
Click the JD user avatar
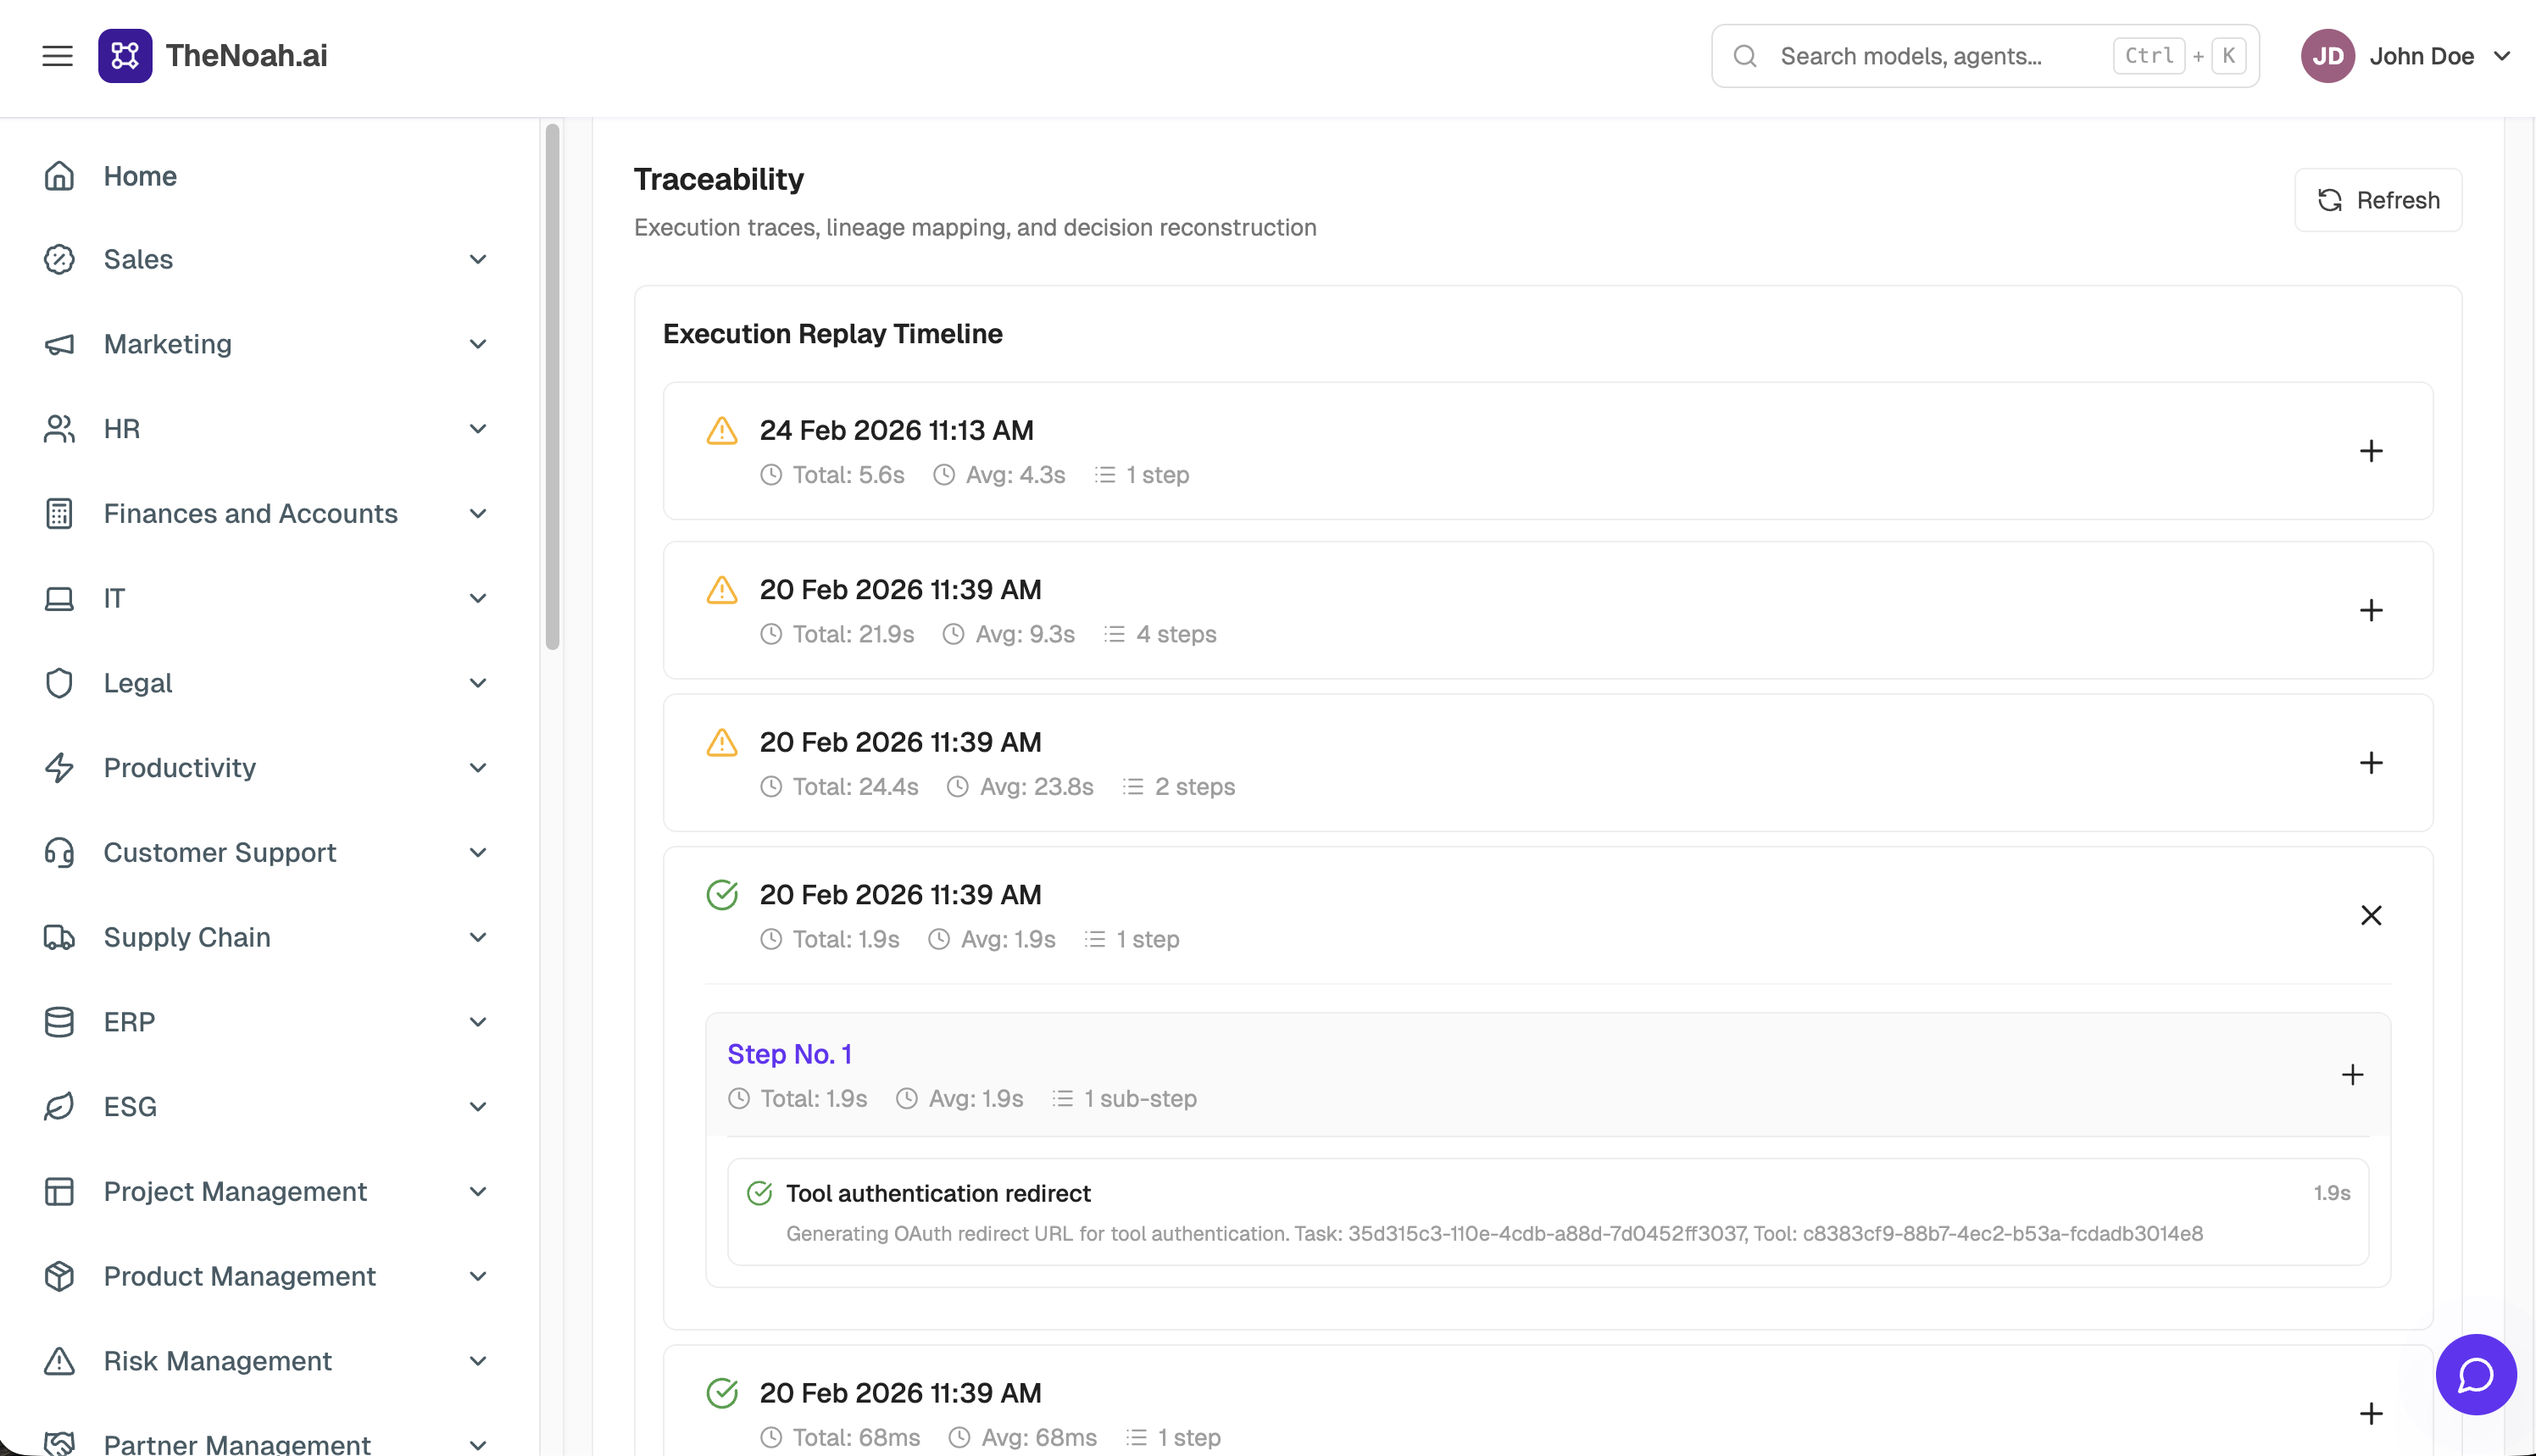2327,56
